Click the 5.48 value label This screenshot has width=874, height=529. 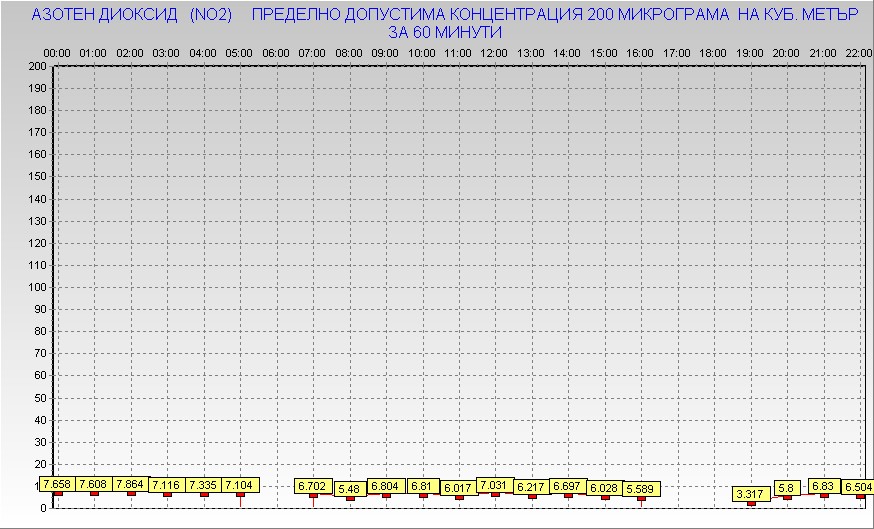[x=349, y=489]
